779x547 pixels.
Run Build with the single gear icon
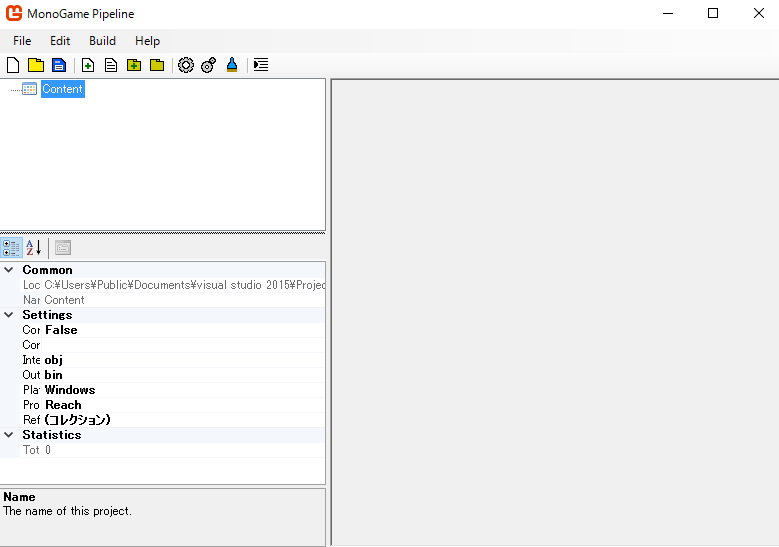[x=186, y=65]
